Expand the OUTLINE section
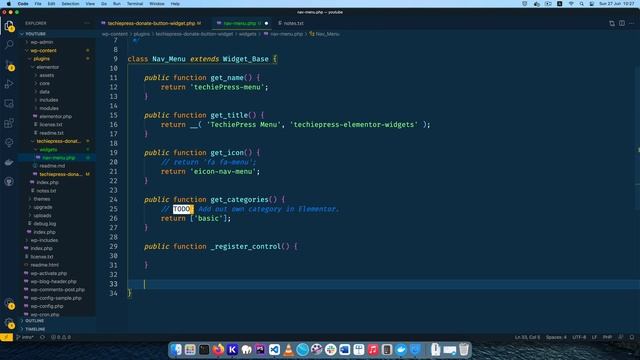Screen dimensions: 640x360 (35, 321)
